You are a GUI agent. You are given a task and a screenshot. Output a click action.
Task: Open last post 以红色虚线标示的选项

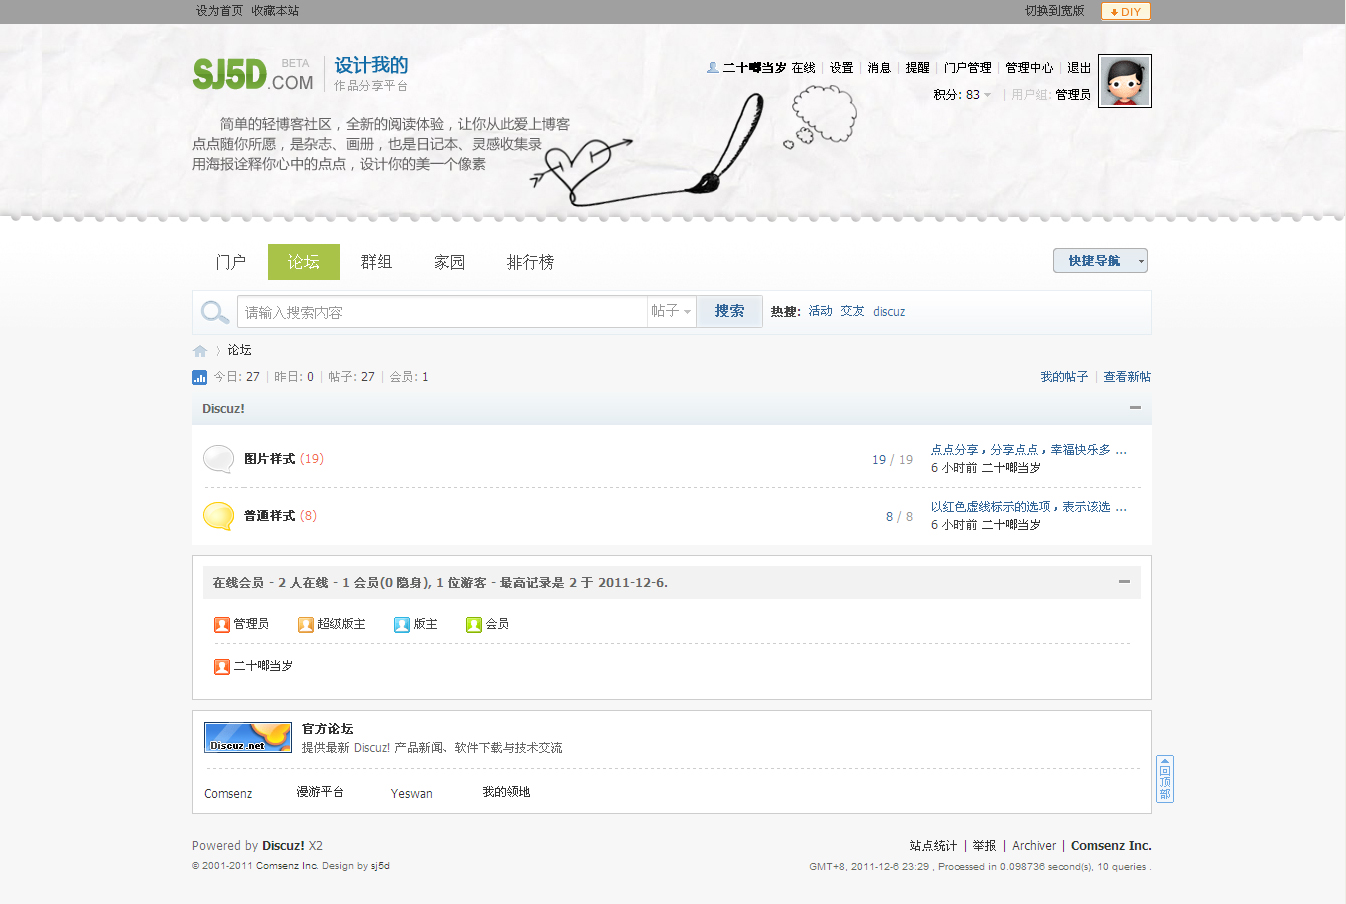[1029, 507]
